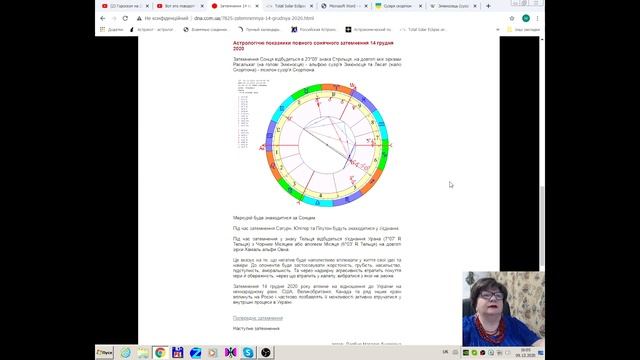Open the Chrome three-dot menu
This screenshot has width=640, height=360.
[x=538, y=18]
